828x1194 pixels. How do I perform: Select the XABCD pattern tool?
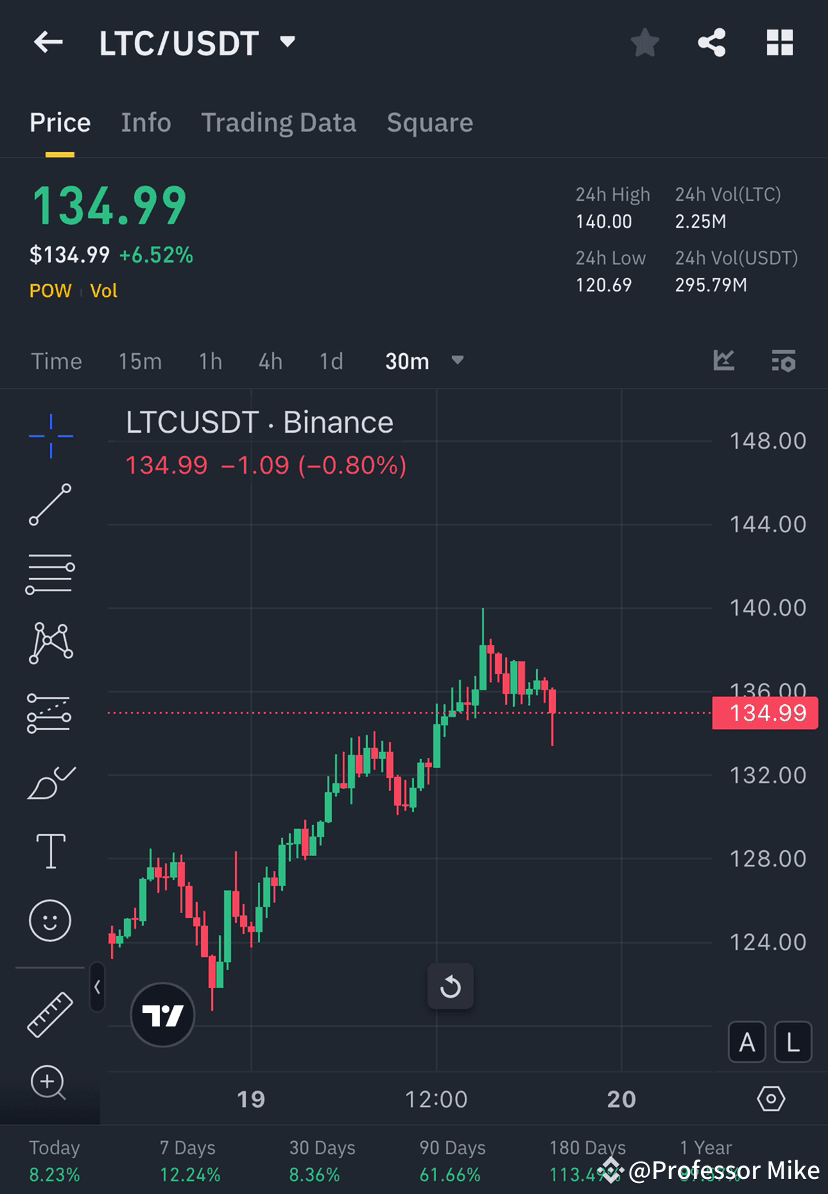tap(50, 643)
